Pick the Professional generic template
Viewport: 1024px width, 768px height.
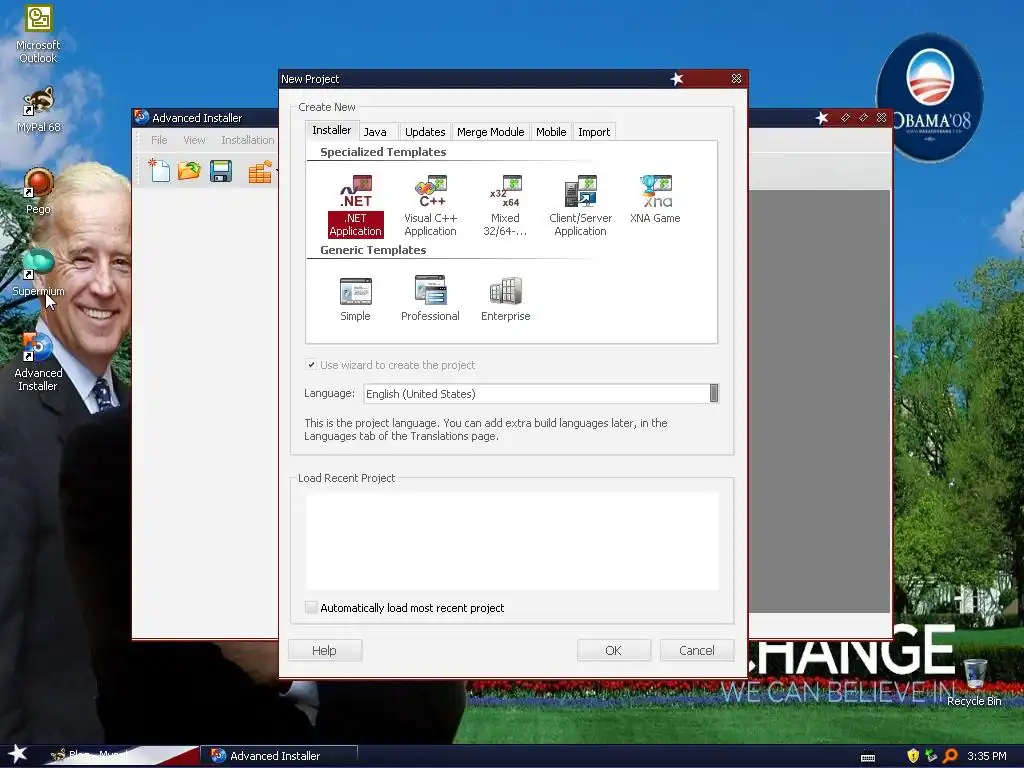(430, 299)
